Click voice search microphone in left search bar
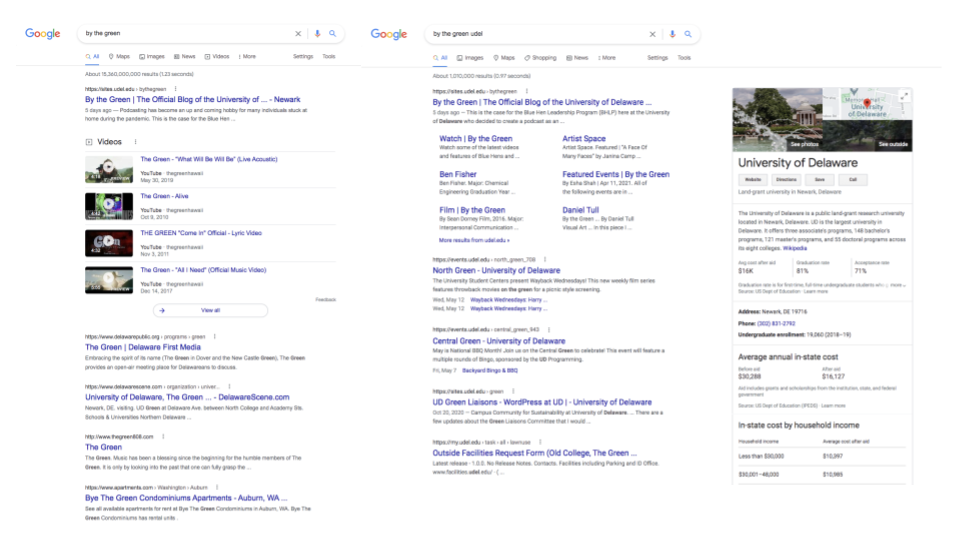Screen dimensions: 960x540 pos(317,34)
